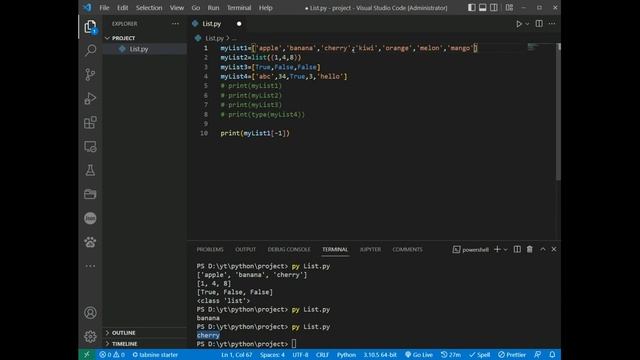Toggle the bottom panel layout icon
640x360 pixels.
point(482,8)
